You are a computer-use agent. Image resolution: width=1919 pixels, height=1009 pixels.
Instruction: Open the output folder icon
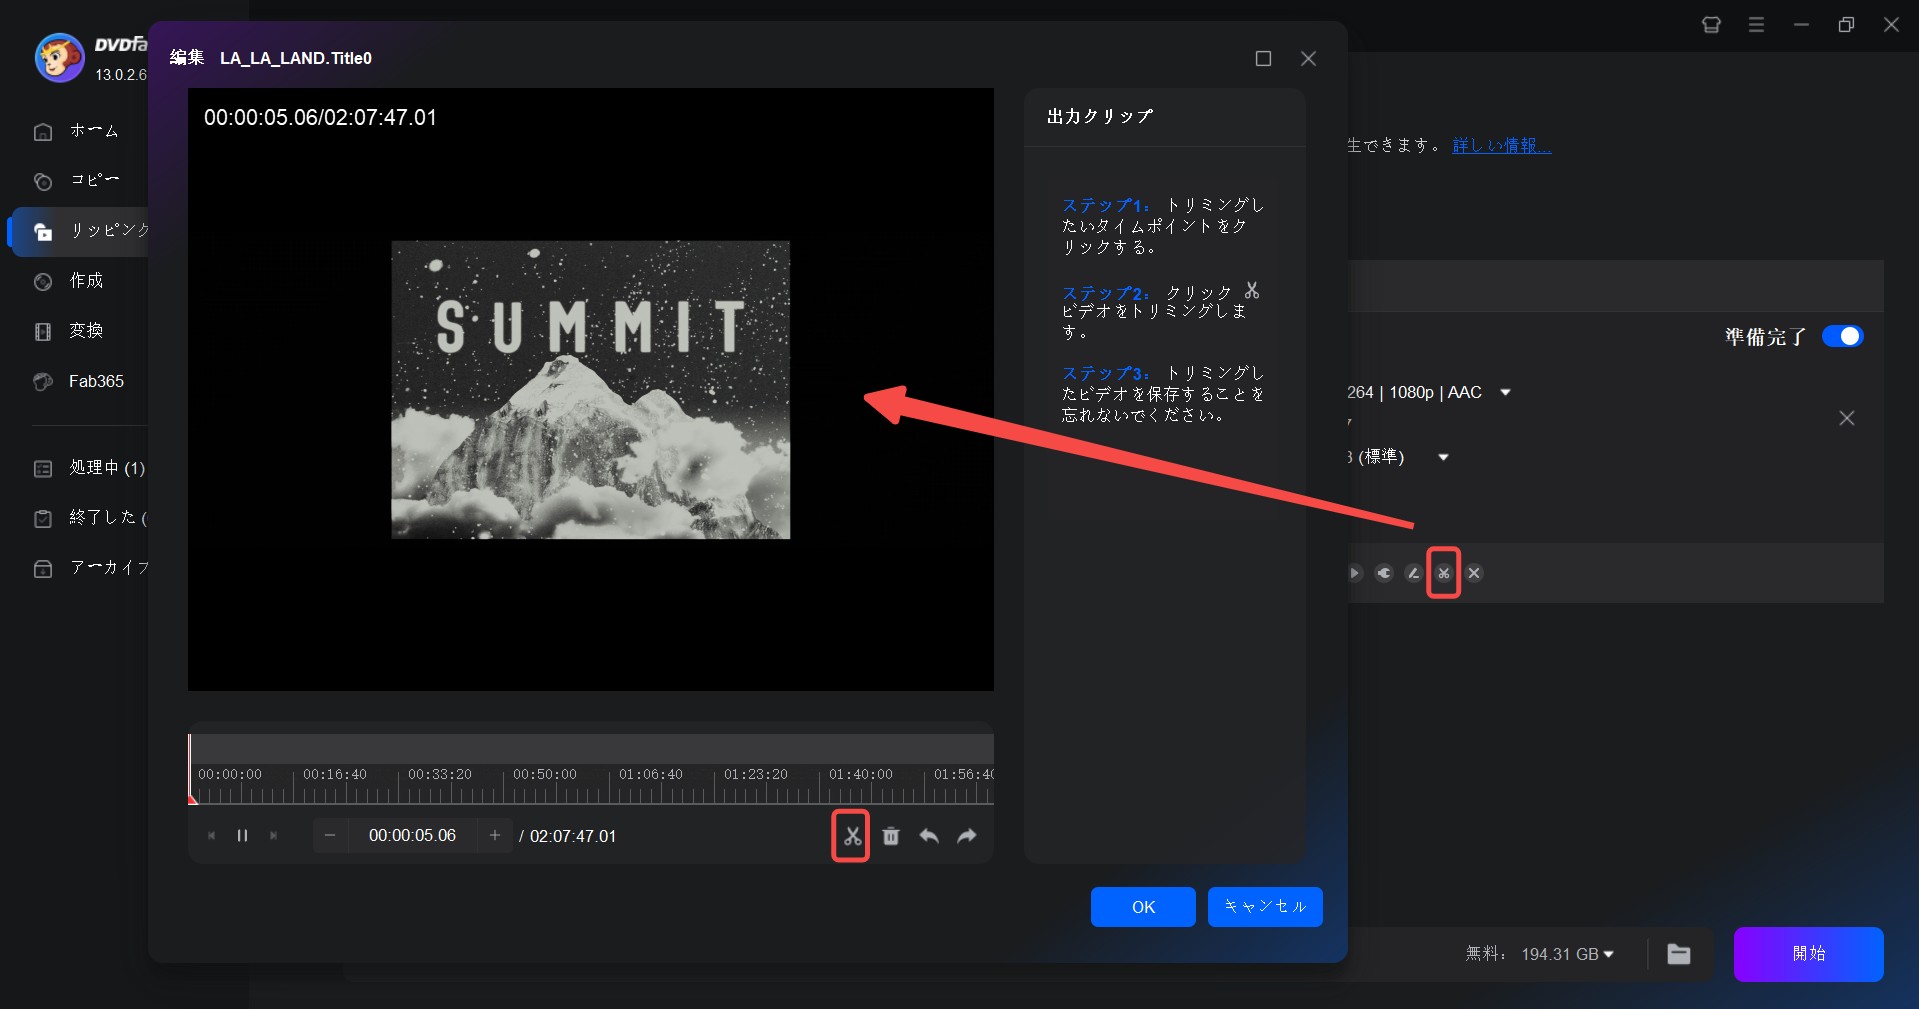(x=1679, y=954)
